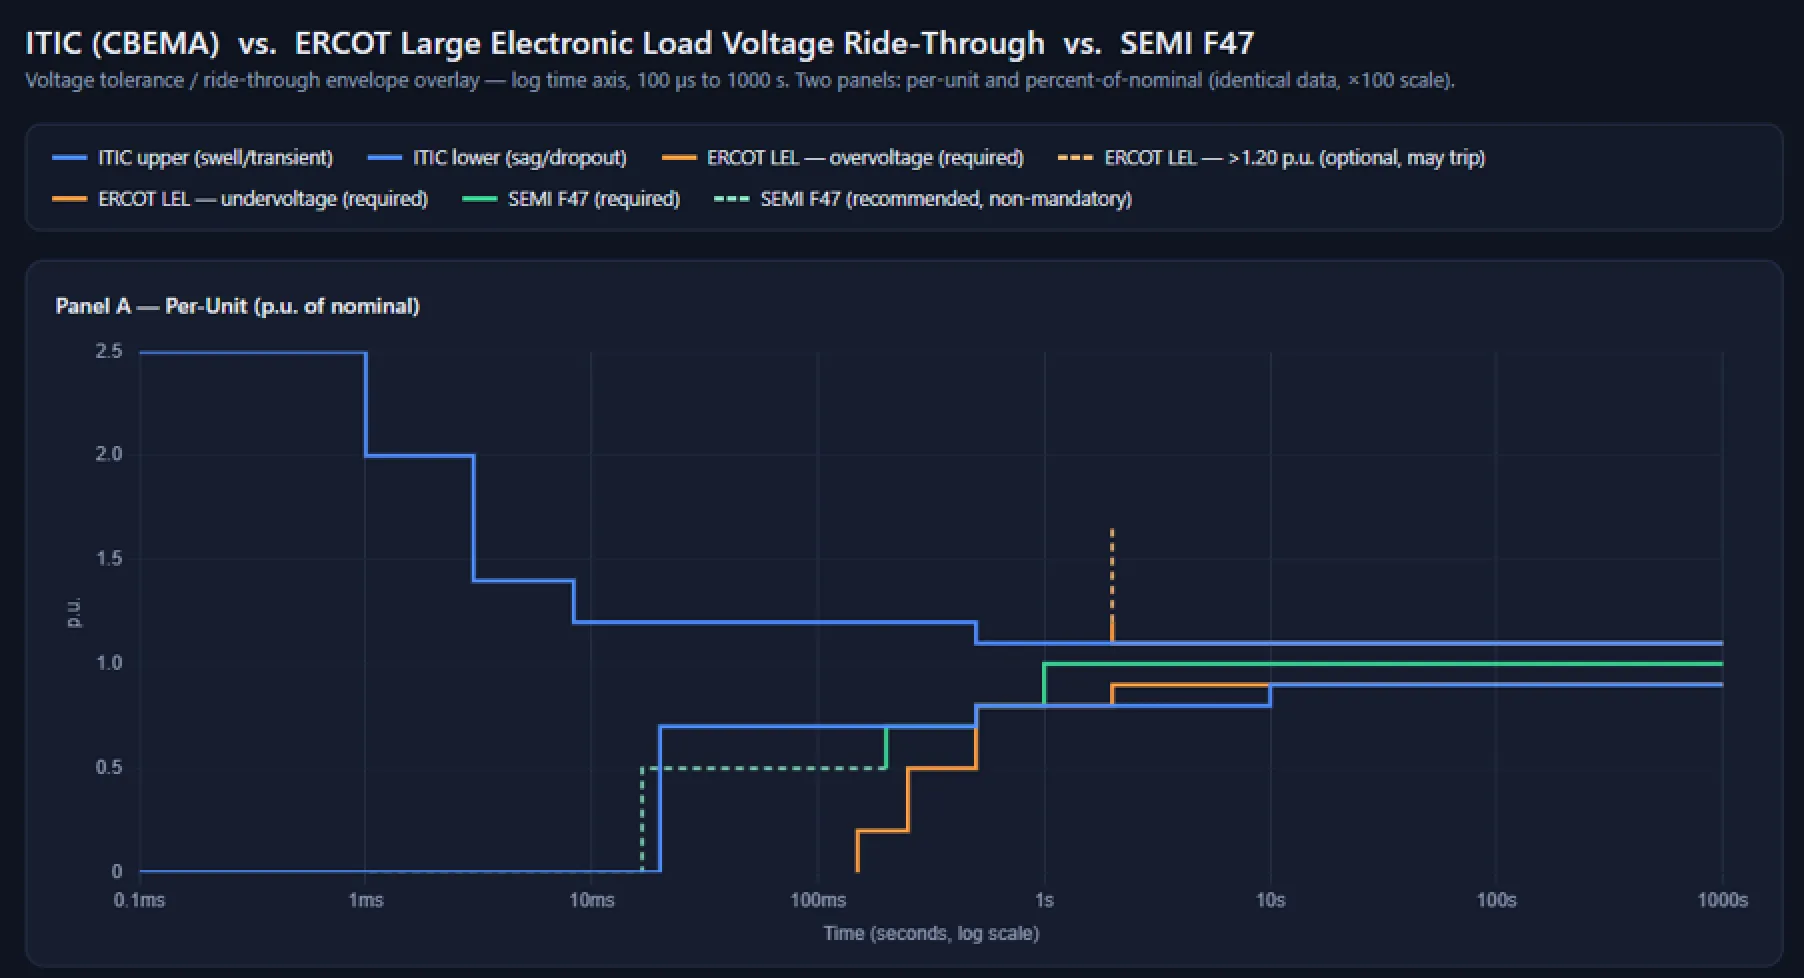Click the 10s x-axis tick label
The height and width of the screenshot is (978, 1804).
[x=1270, y=900]
